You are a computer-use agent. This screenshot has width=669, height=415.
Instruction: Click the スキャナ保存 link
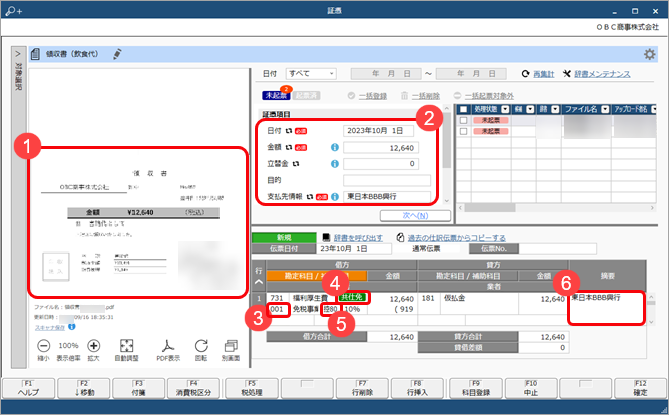point(50,327)
